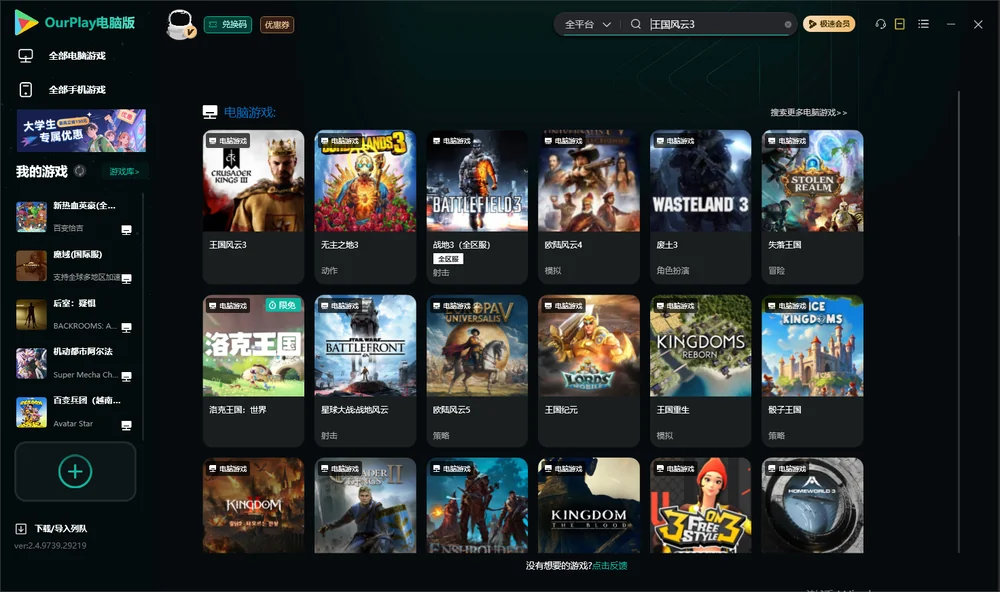This screenshot has height=592, width=1000.
Task: Open the OurPlay logo home icon
Action: pos(26,22)
